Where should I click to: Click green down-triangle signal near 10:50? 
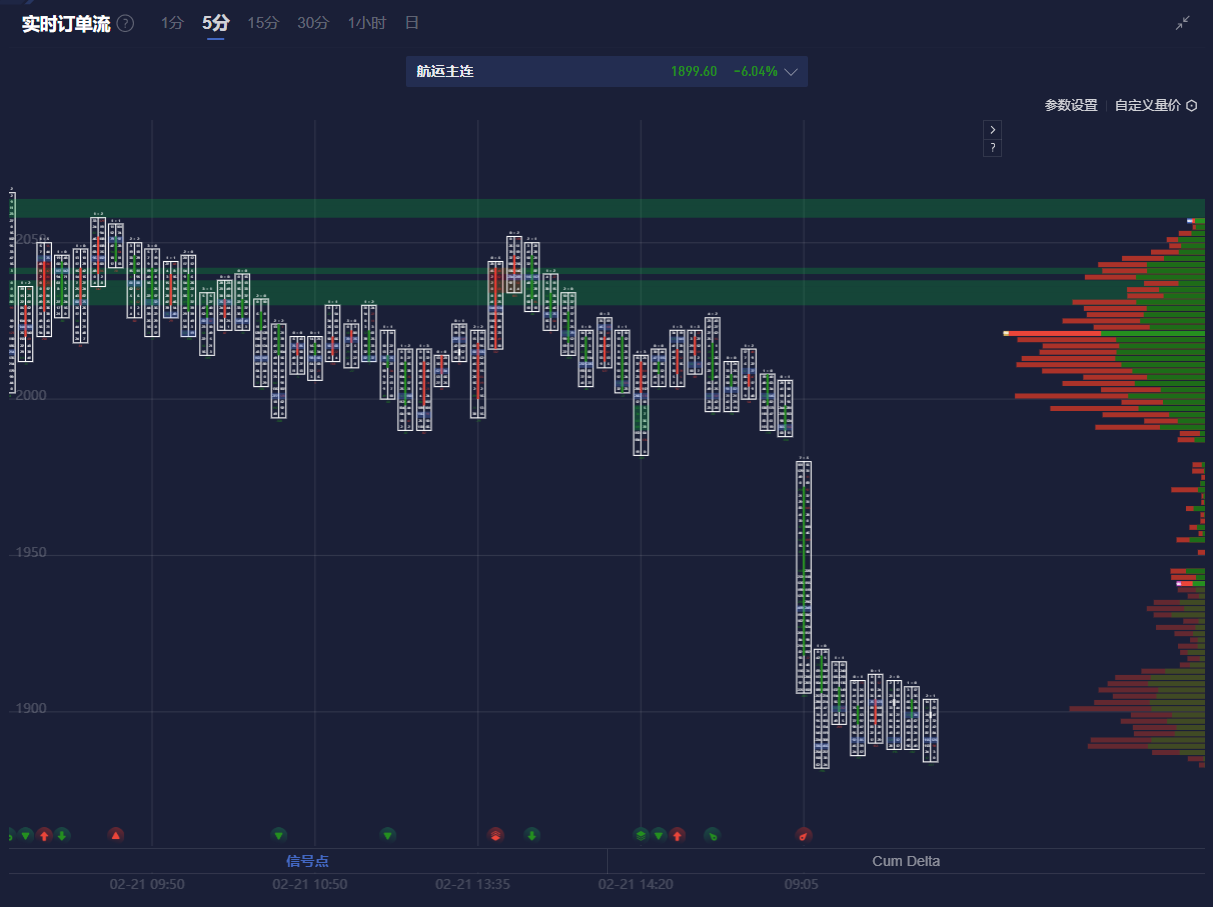[279, 834]
